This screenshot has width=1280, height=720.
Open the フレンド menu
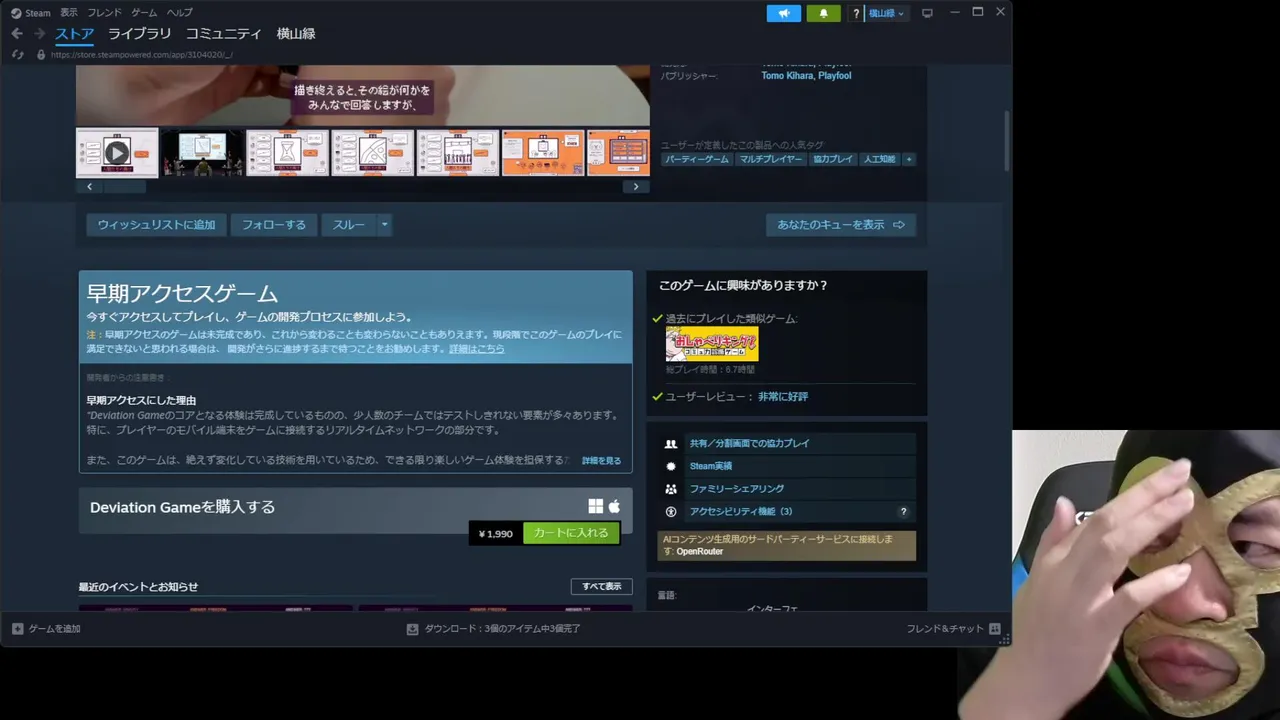104,13
